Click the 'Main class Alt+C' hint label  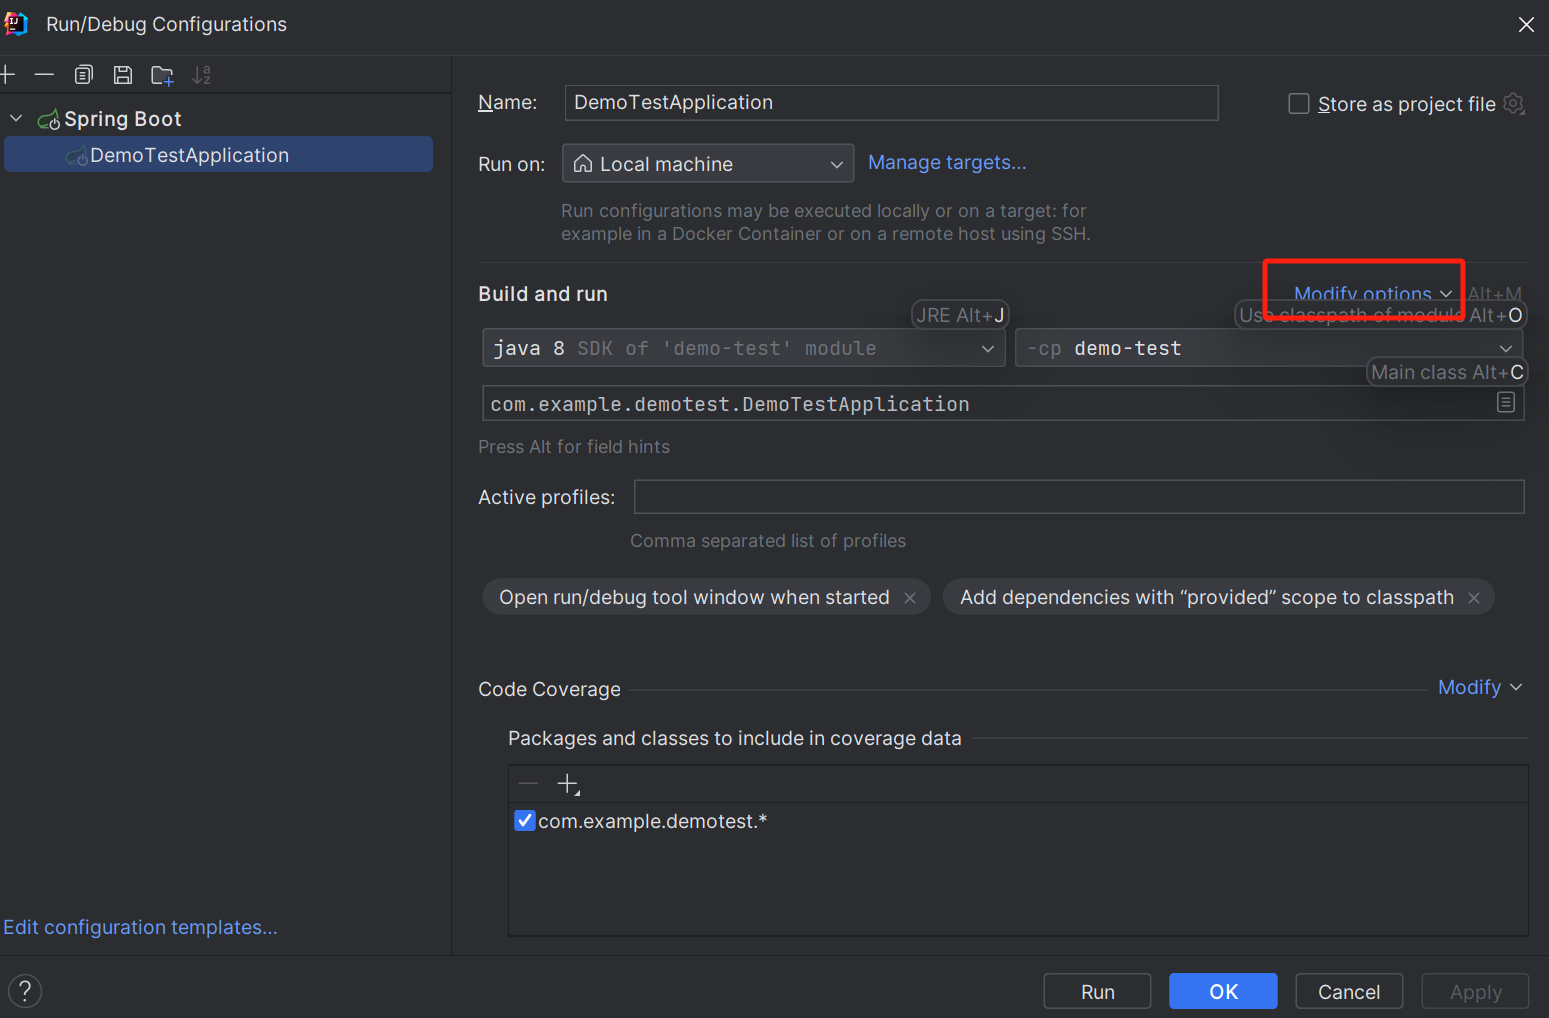[1447, 372]
